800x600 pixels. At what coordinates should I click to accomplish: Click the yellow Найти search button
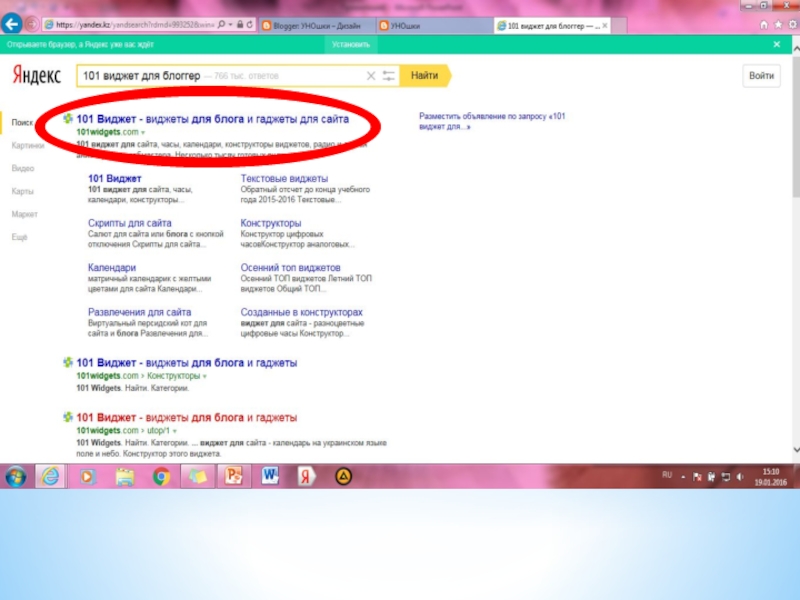click(x=425, y=76)
